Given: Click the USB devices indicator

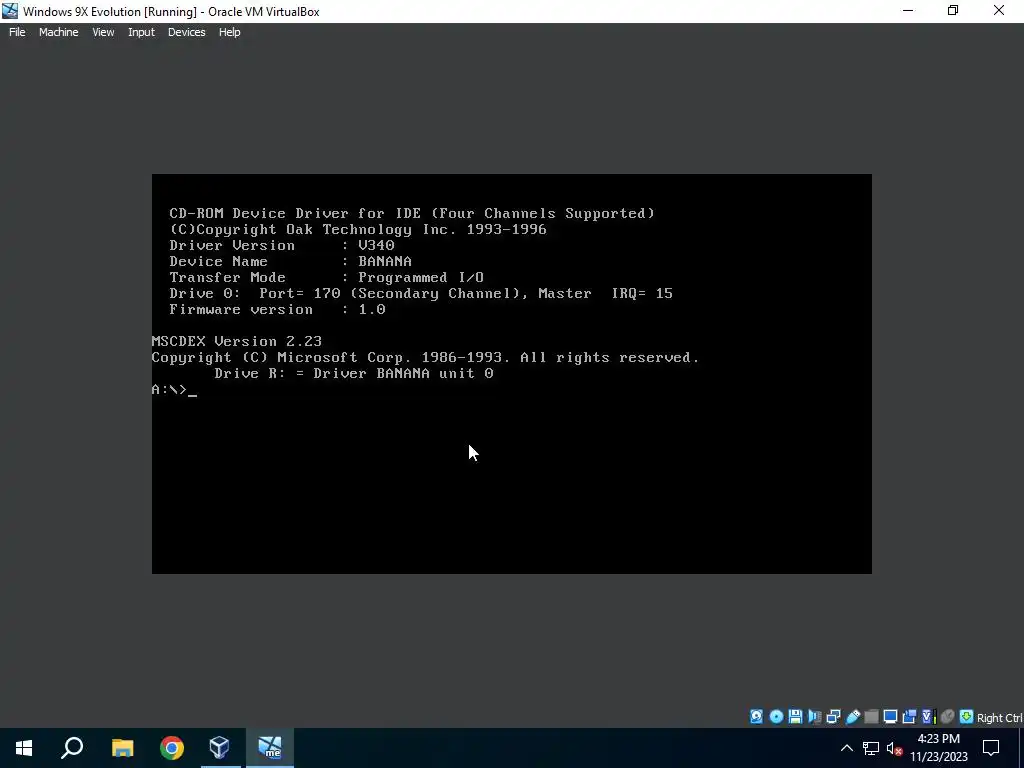Looking at the screenshot, I should point(853,717).
